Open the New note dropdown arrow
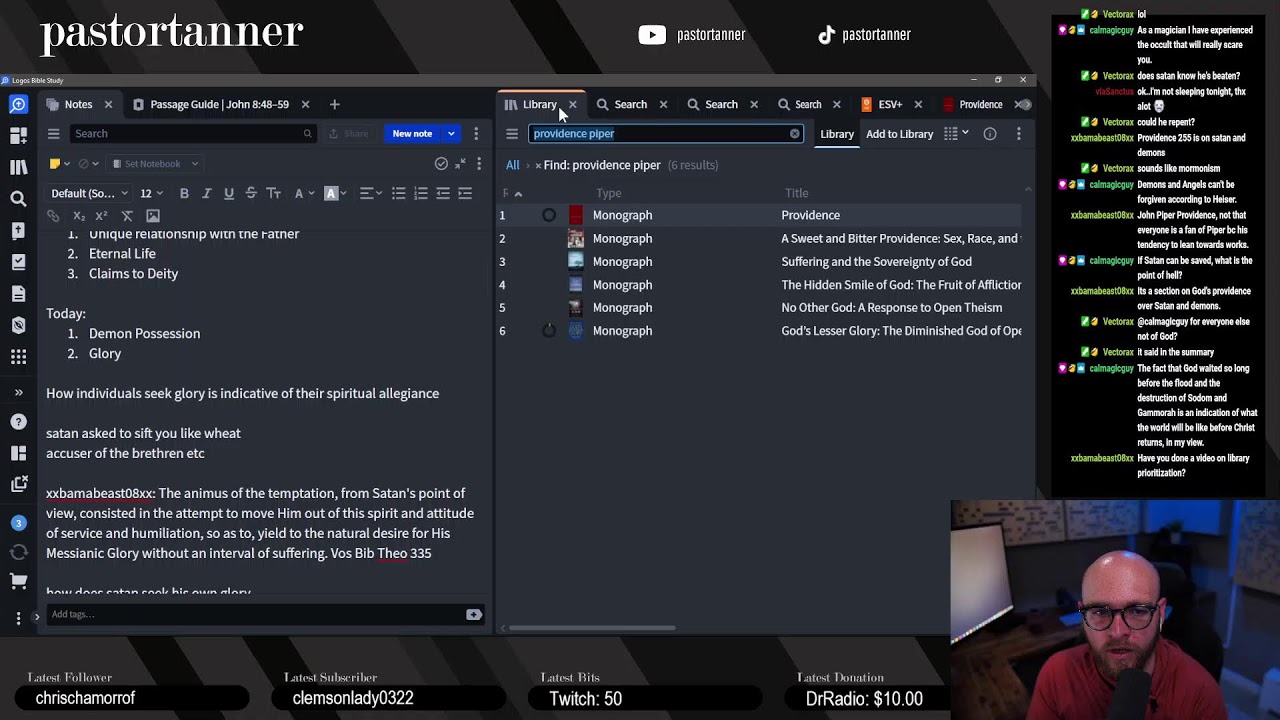 coord(451,134)
